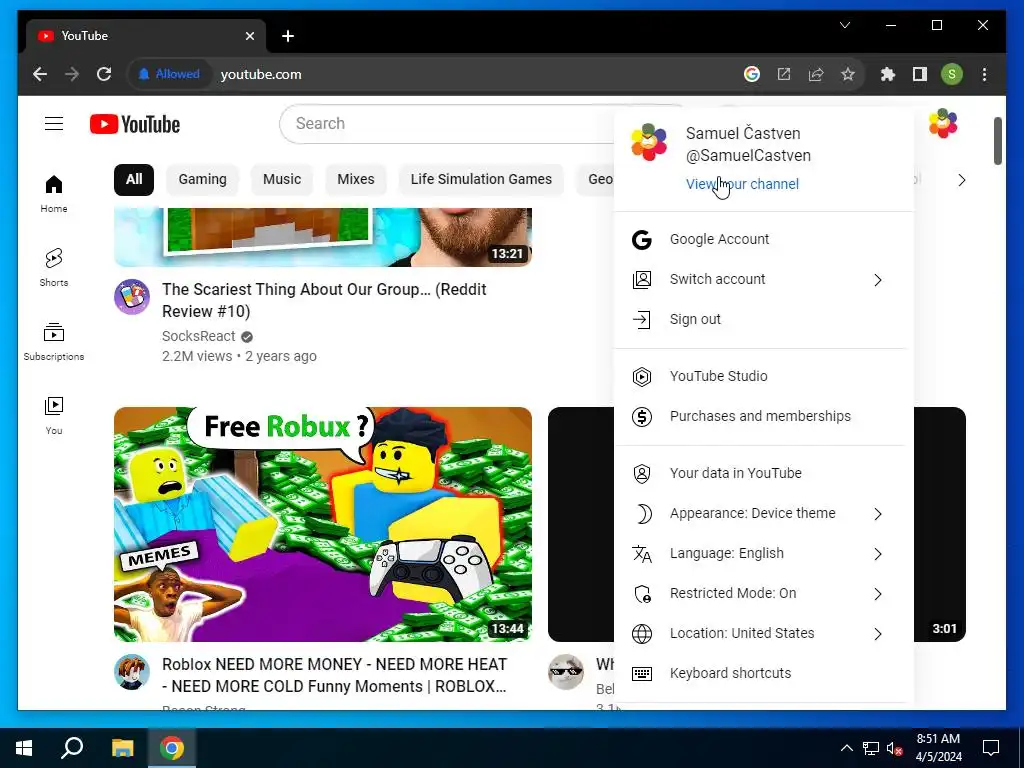Viewport: 1024px width, 768px height.
Task: Click the YouTube Studio hexagon icon
Action: (x=642, y=377)
